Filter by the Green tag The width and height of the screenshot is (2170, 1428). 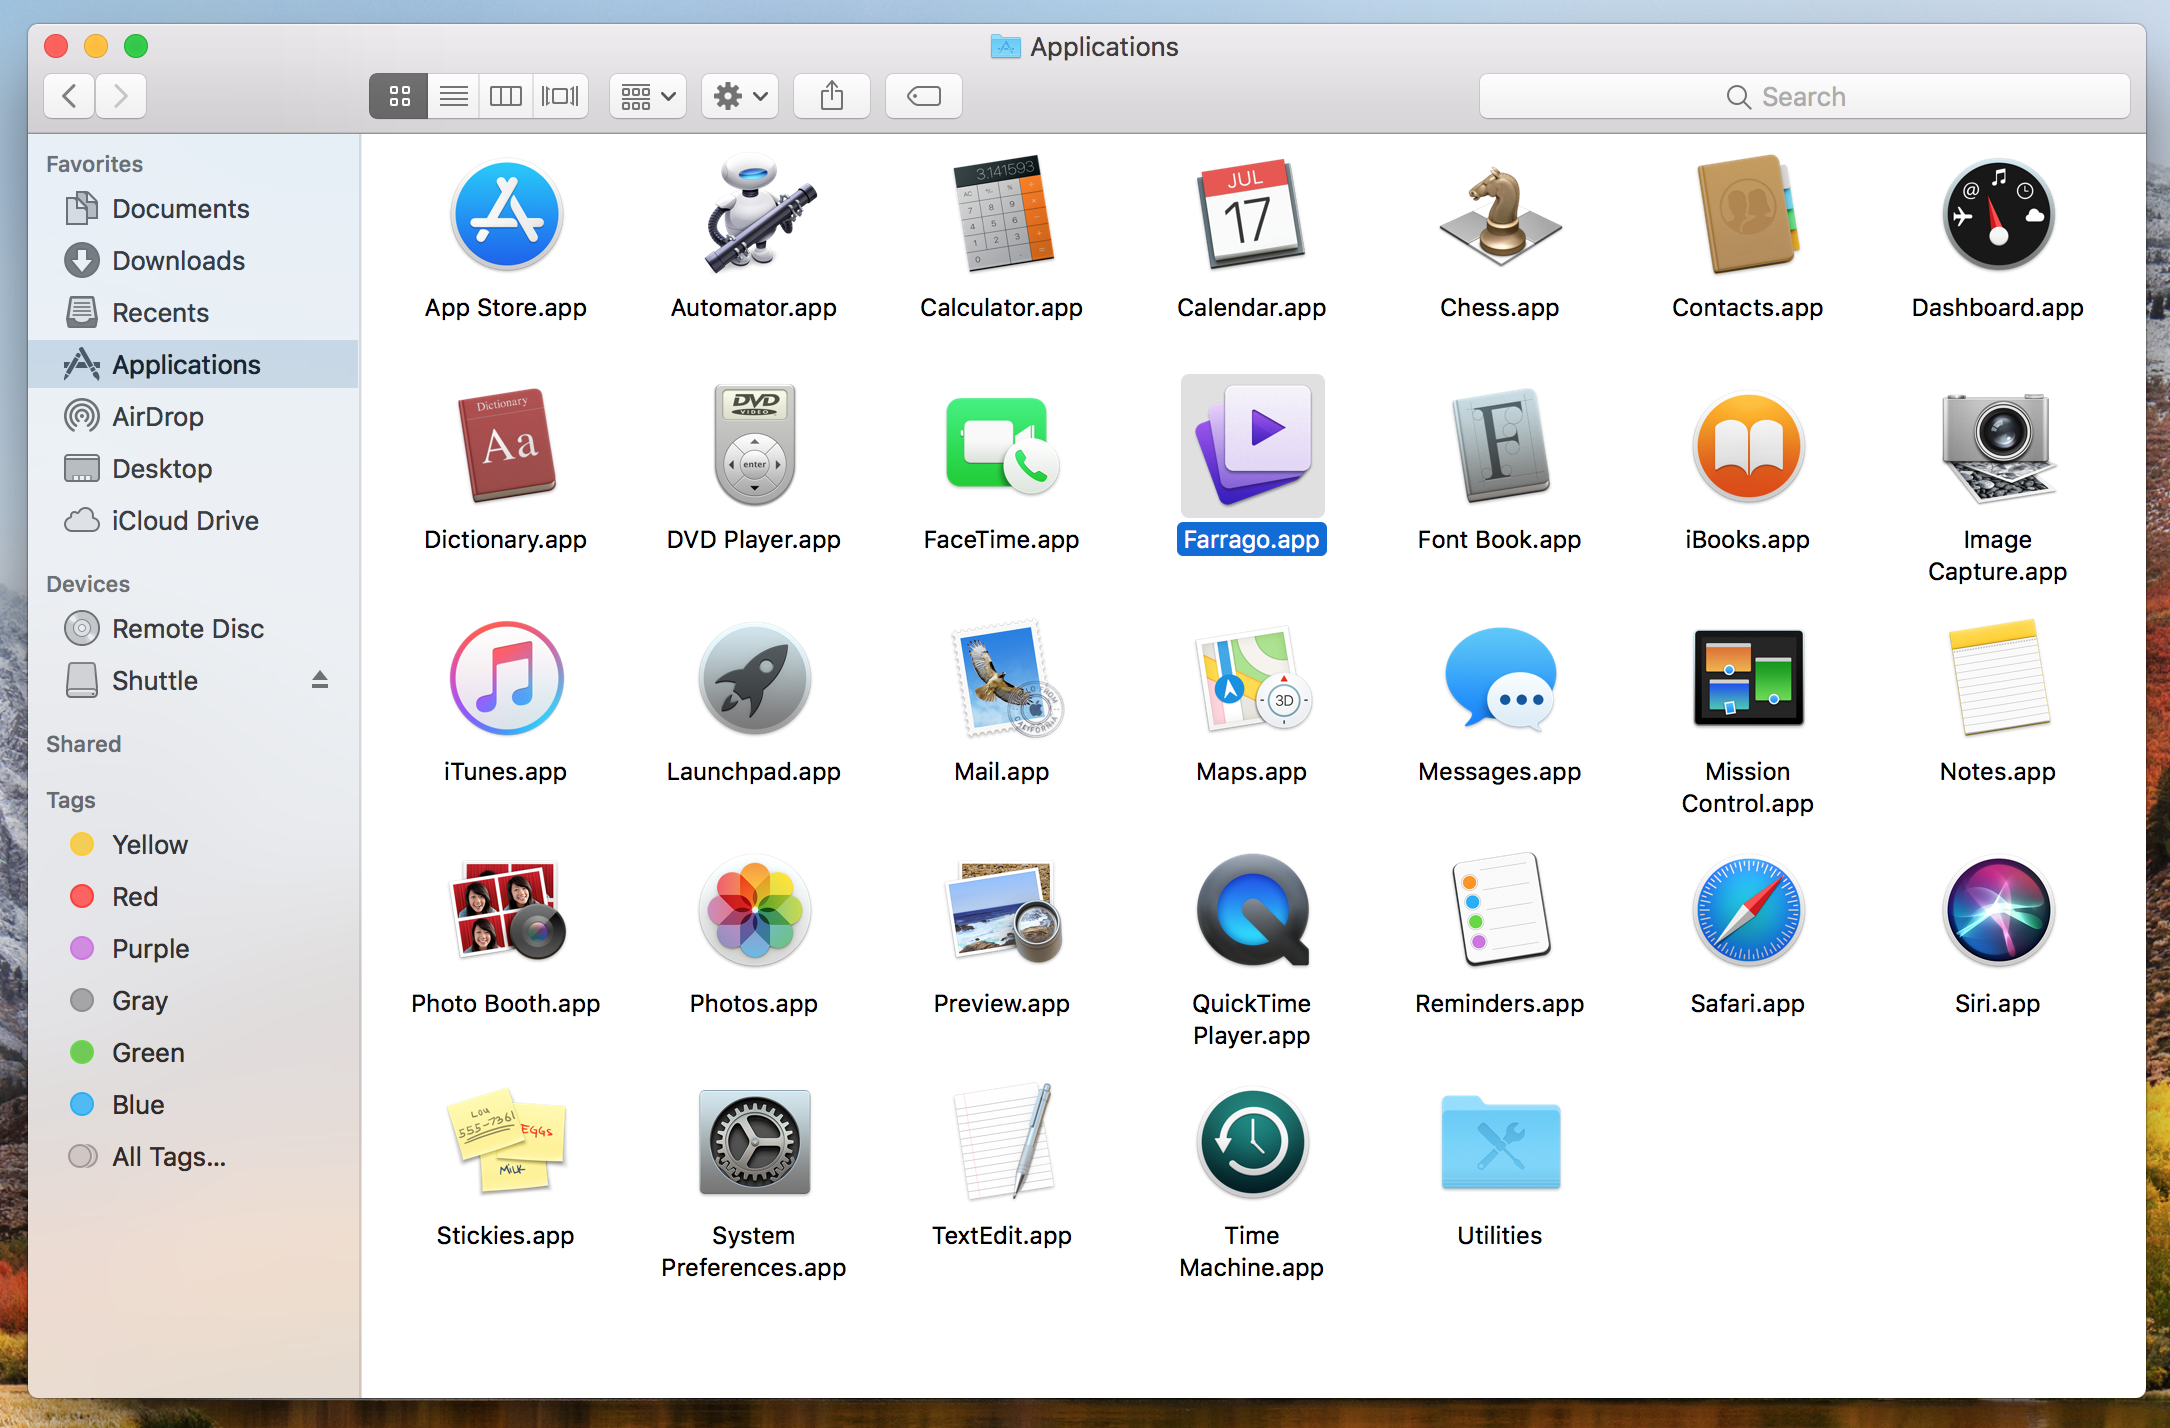194,1053
